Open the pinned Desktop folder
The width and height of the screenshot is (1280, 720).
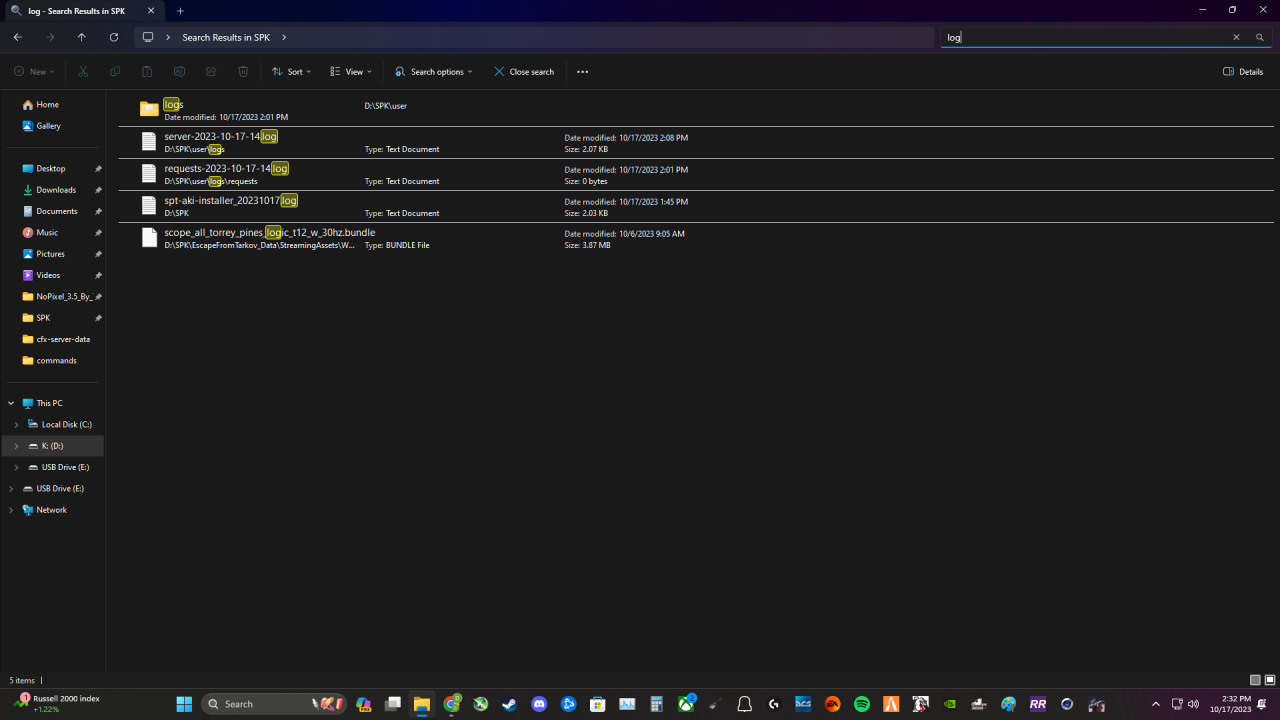(50, 168)
